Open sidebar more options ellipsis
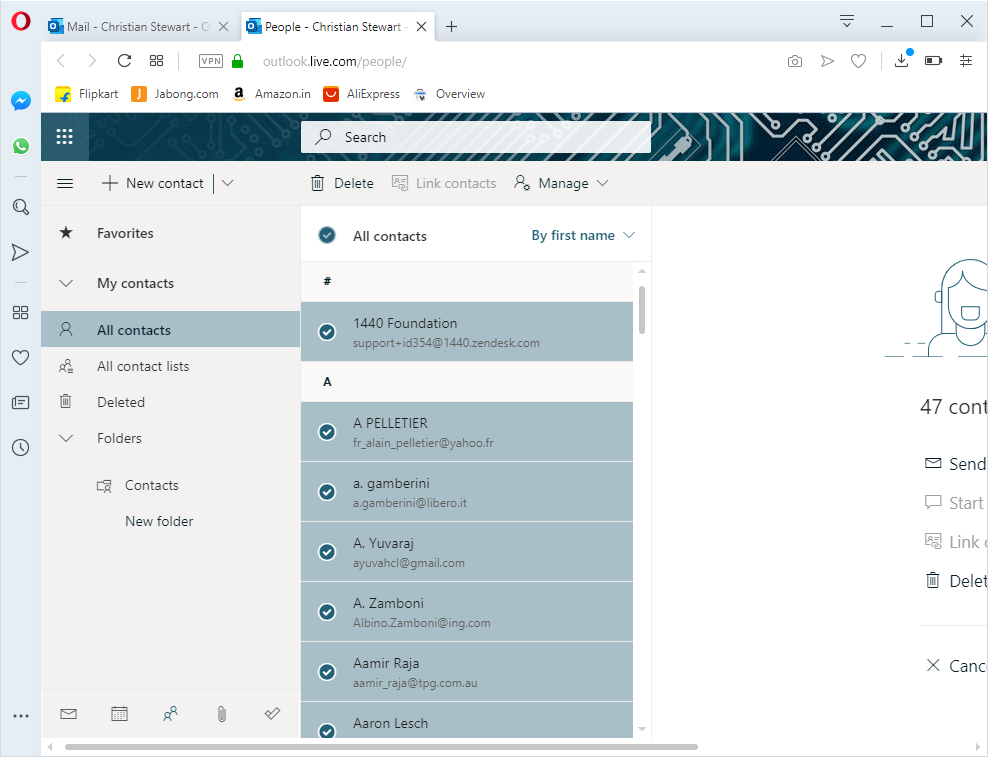Image resolution: width=988 pixels, height=757 pixels. (x=21, y=716)
